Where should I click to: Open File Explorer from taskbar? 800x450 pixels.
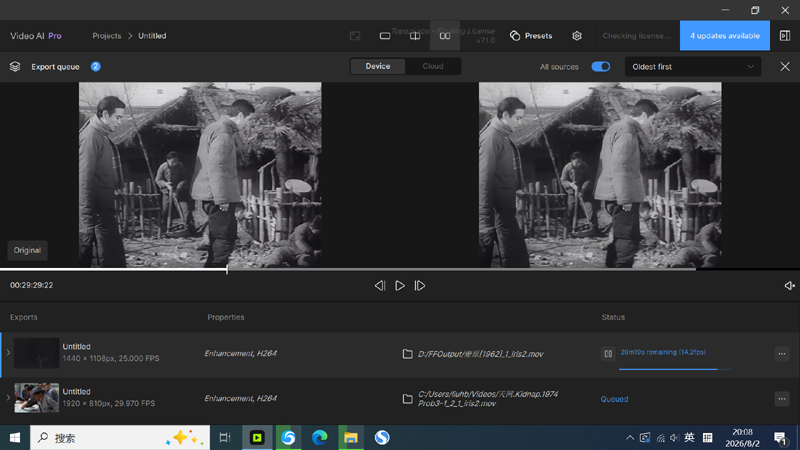tap(351, 438)
